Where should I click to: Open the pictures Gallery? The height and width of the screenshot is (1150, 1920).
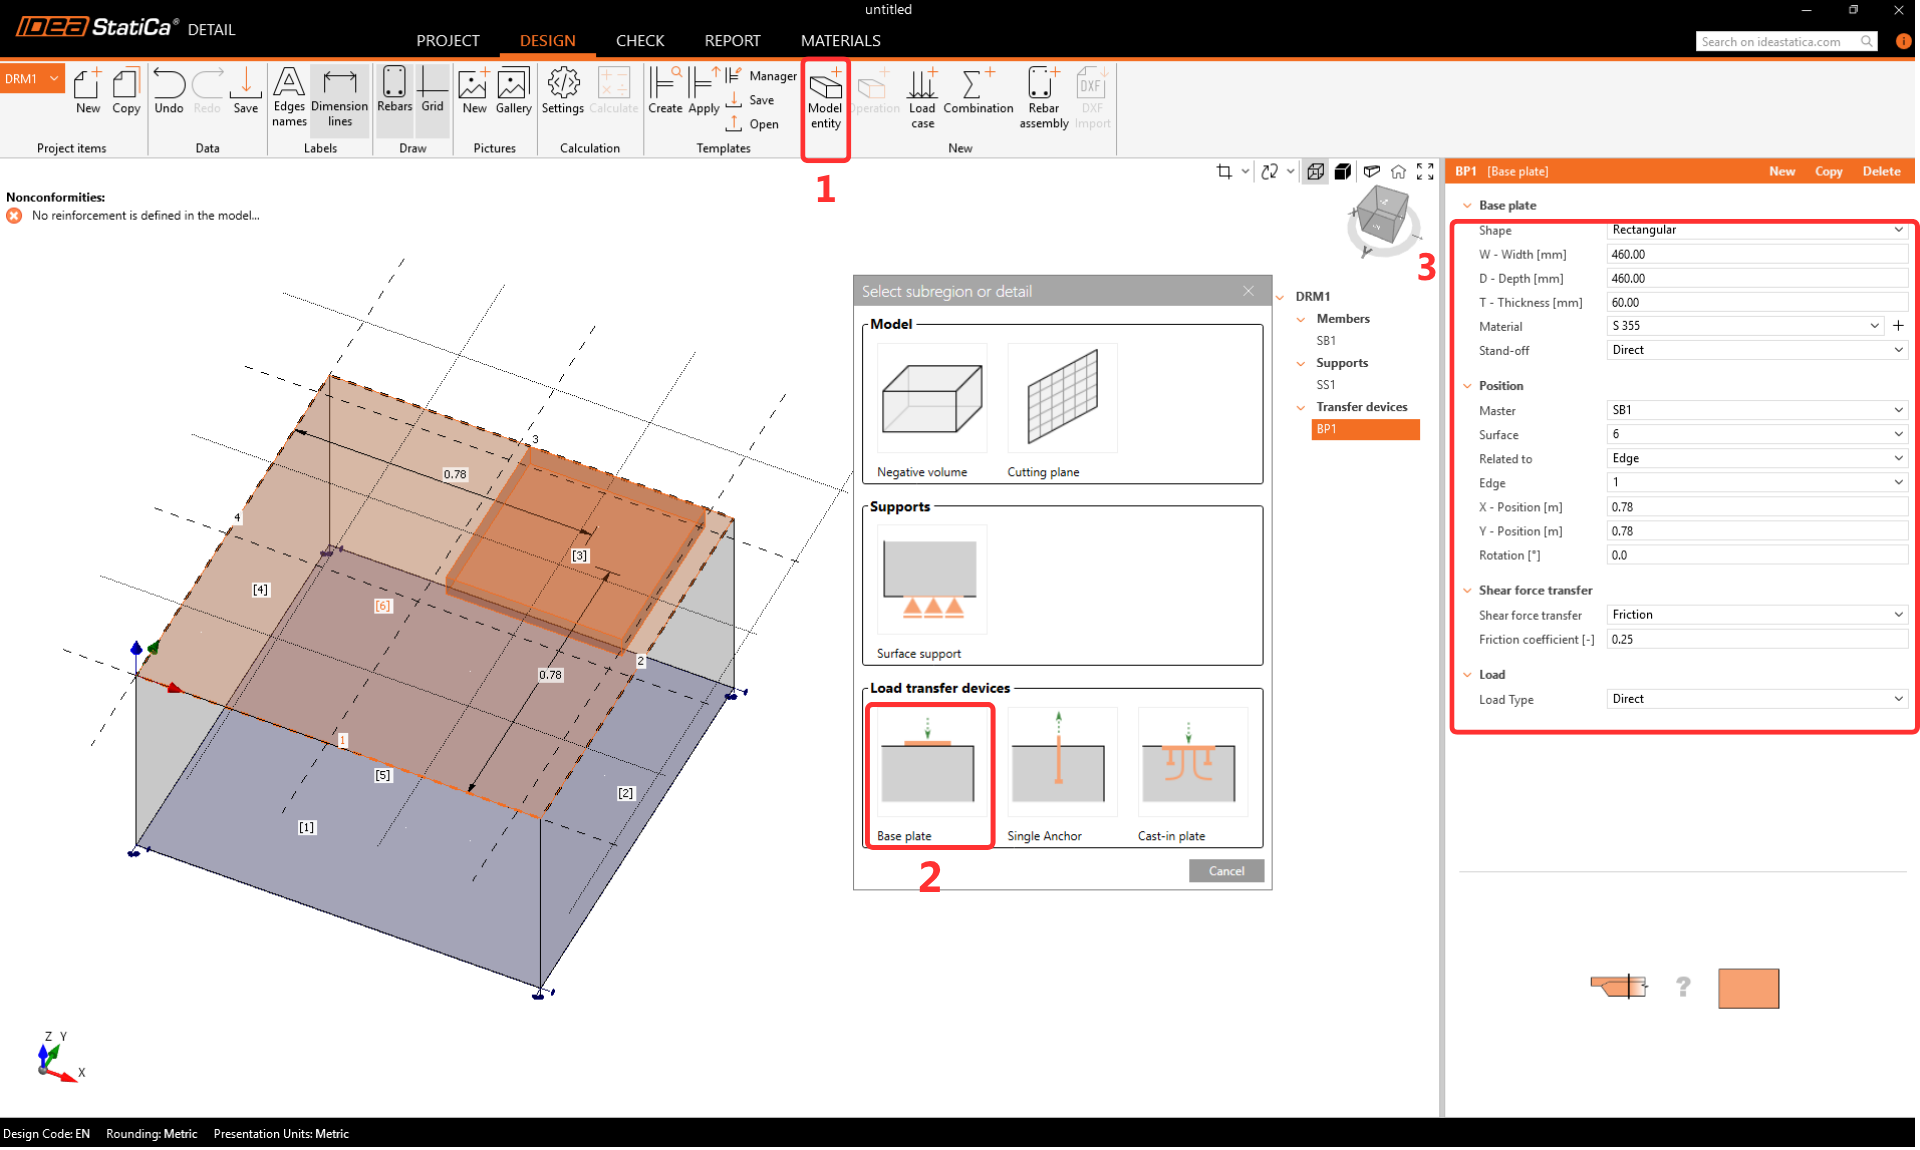513,91
